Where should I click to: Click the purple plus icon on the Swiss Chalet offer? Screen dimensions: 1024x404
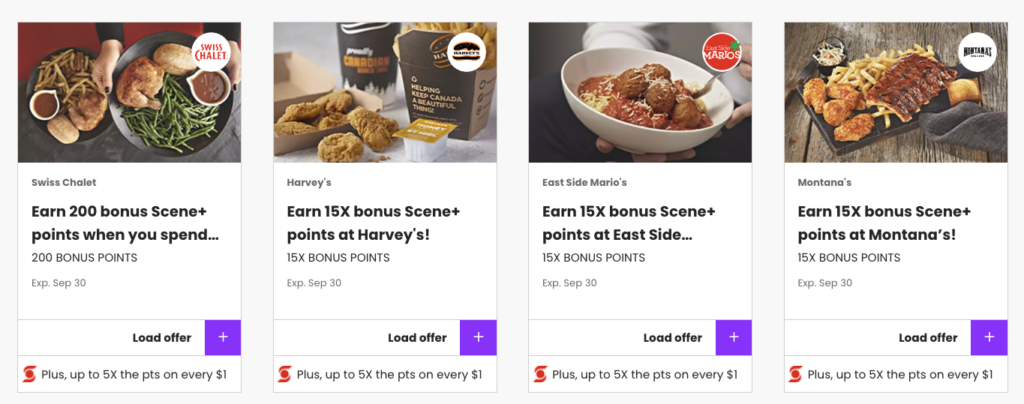tap(223, 337)
